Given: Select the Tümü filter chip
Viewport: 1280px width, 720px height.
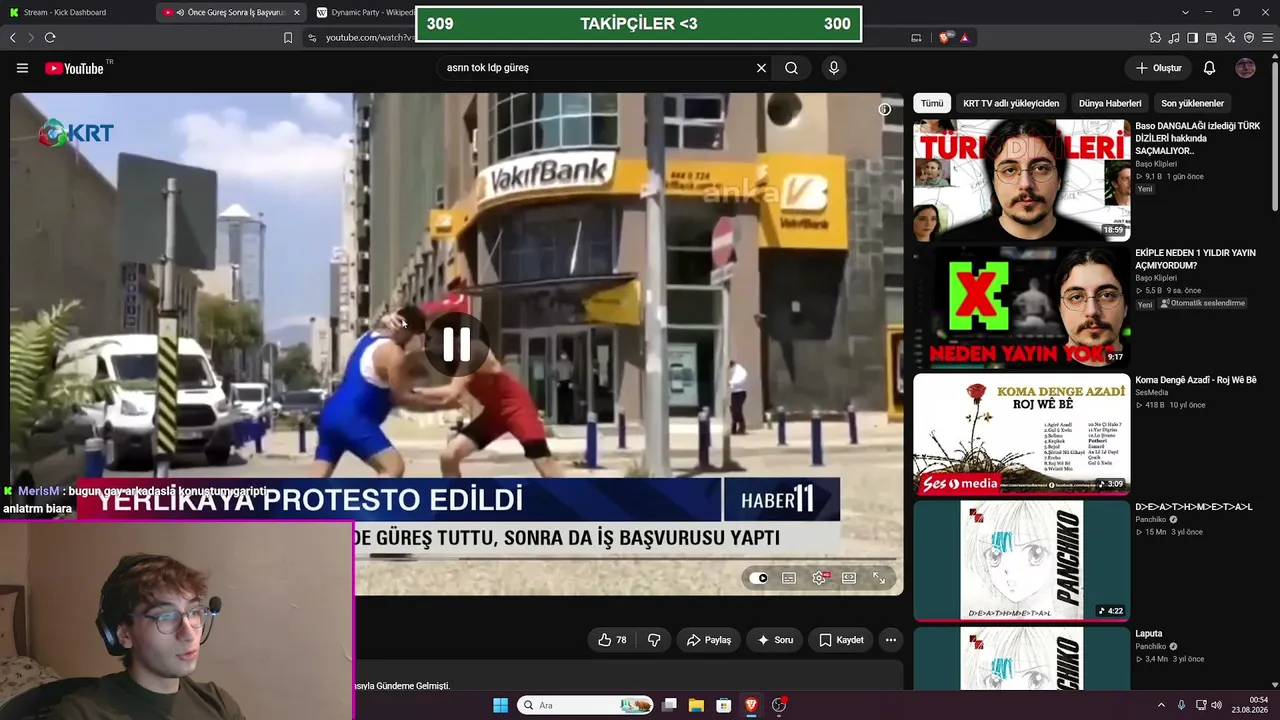Looking at the screenshot, I should tap(932, 103).
